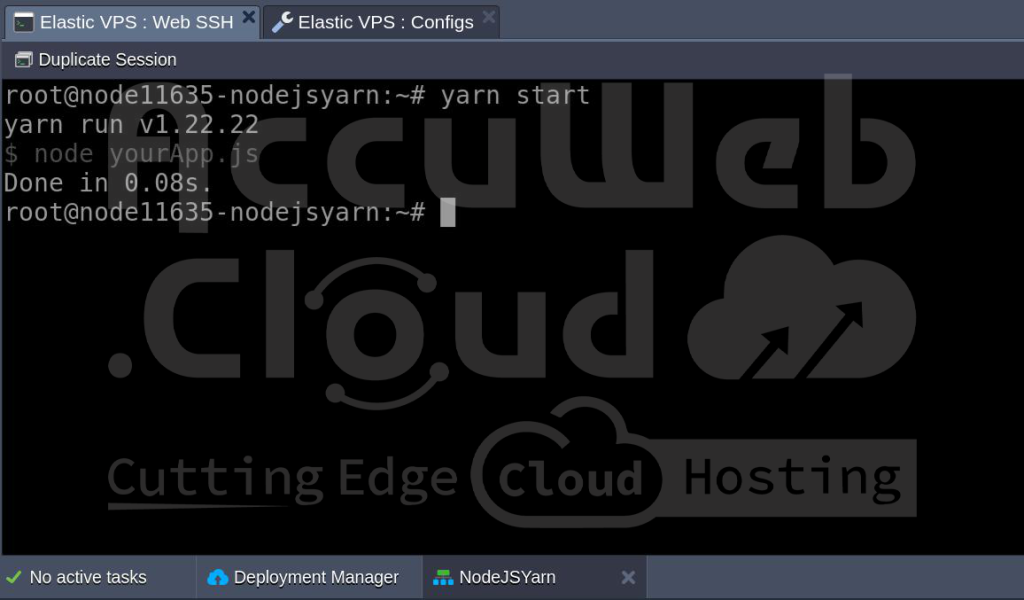
Task: Select the Elastic VPS : Web SSH tab
Action: click(x=135, y=21)
